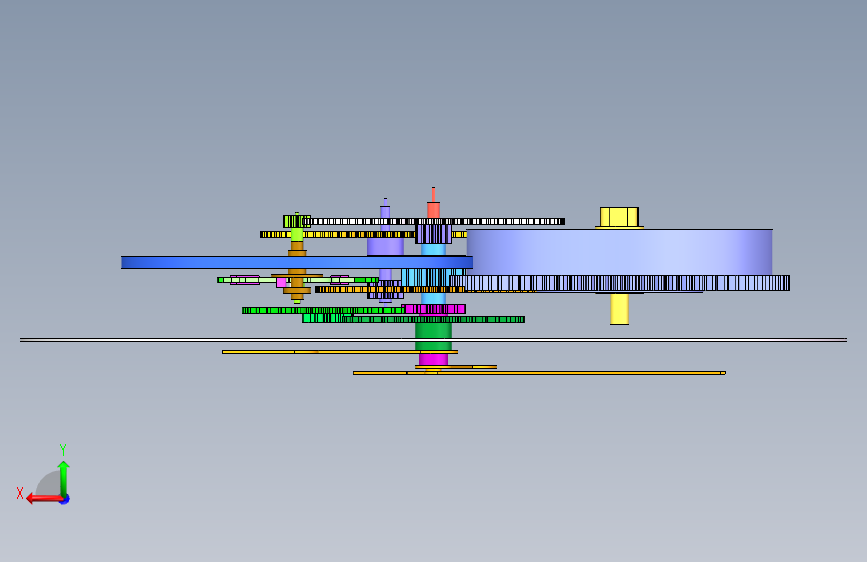Select the magenta gear on the central column
867x562 pixels.
[434, 309]
